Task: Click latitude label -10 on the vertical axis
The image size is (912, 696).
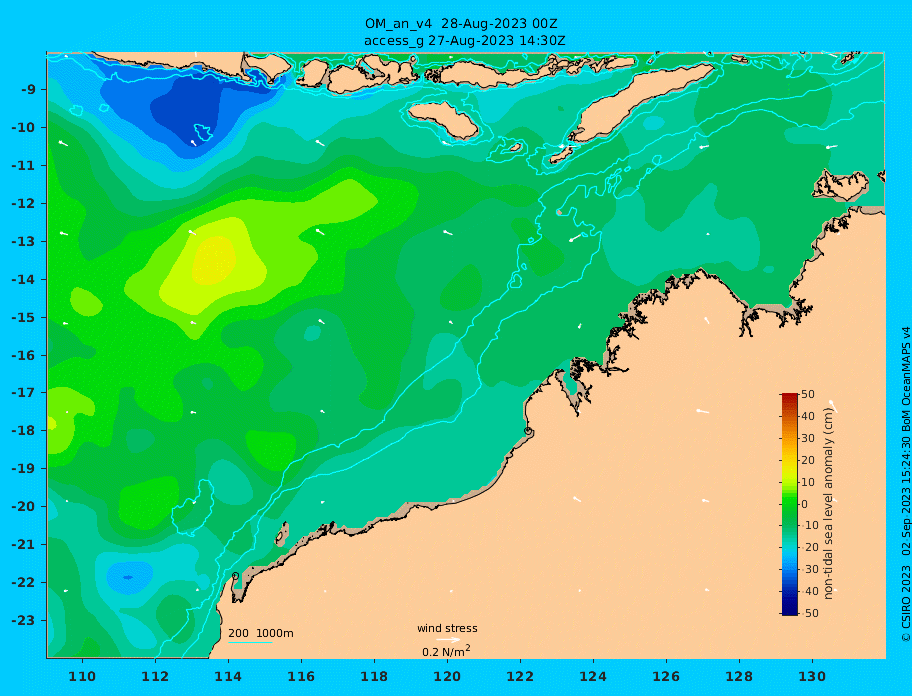Action: [x=24, y=127]
